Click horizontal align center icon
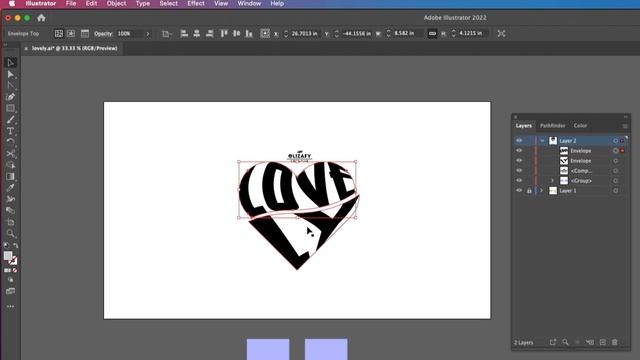 pyautogui.click(x=197, y=33)
